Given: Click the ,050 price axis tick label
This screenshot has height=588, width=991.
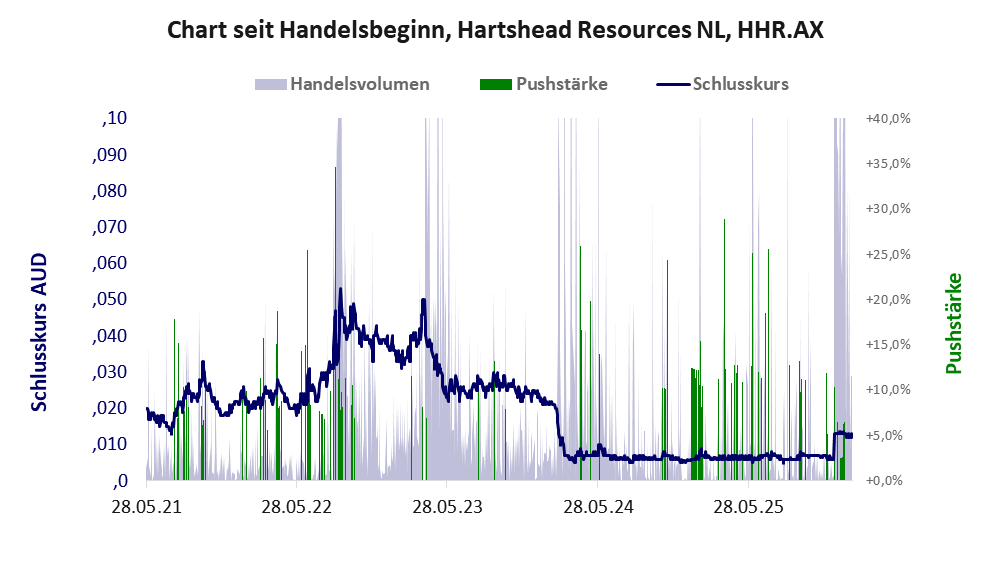Looking at the screenshot, I should pos(111,300).
